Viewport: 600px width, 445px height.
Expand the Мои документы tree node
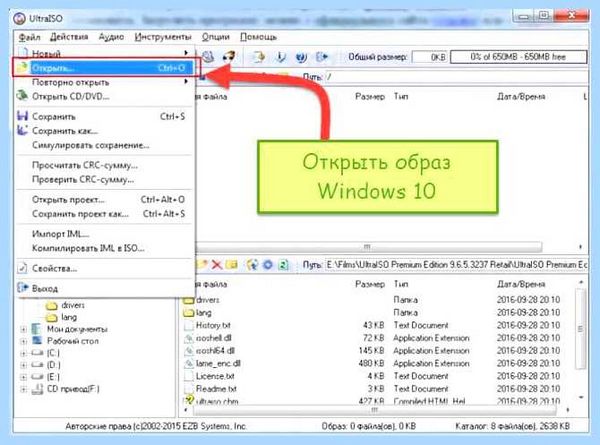point(23,329)
